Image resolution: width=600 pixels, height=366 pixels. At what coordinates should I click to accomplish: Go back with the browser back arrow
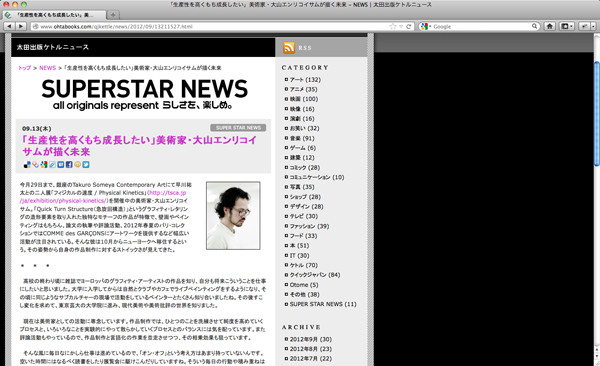pos(9,26)
